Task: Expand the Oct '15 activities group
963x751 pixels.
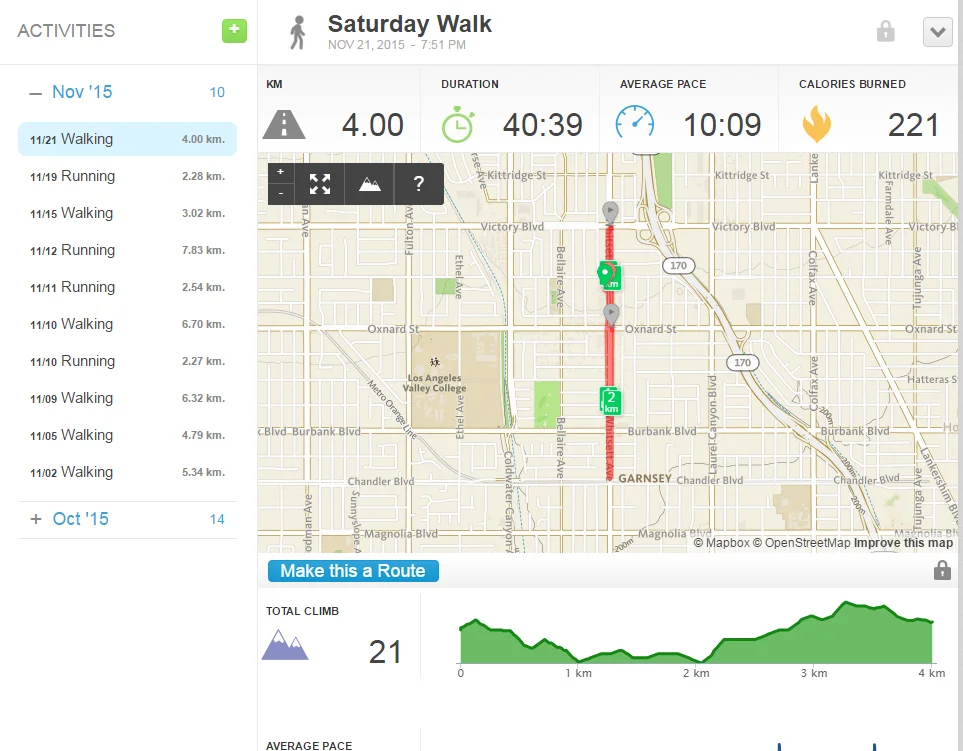Action: (x=36, y=519)
